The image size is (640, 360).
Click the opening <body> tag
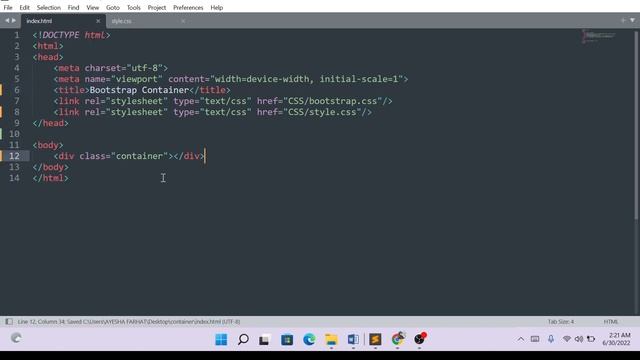(48, 145)
